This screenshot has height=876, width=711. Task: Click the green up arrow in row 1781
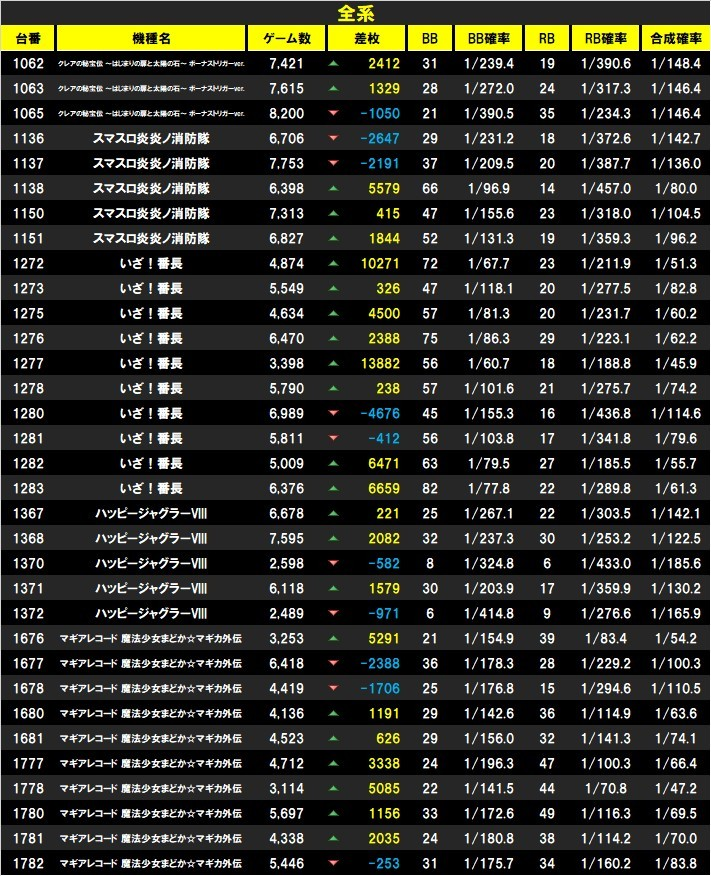[333, 838]
